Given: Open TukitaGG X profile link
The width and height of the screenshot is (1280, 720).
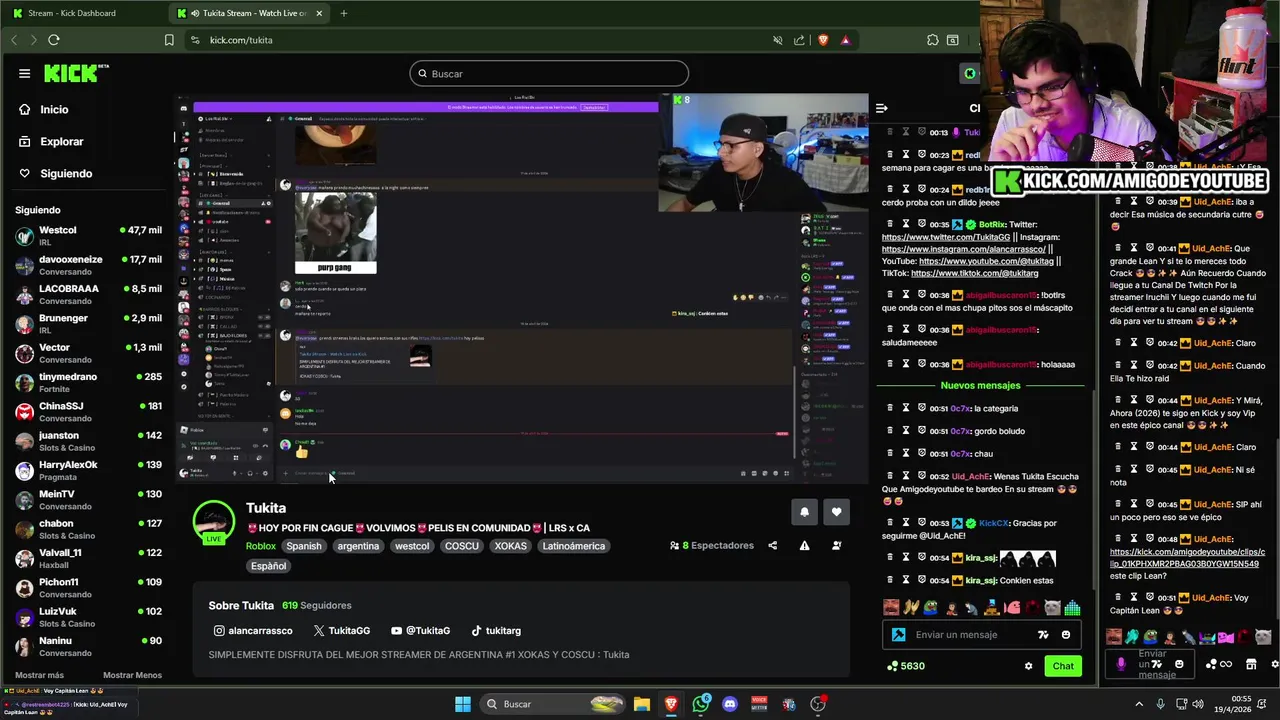Looking at the screenshot, I should click(x=342, y=631).
